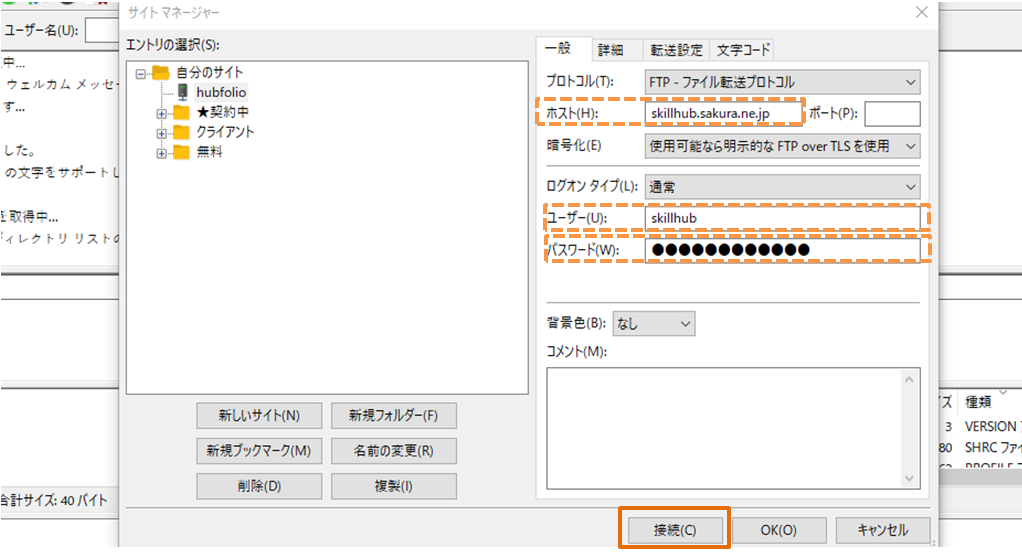1022x552 pixels.
Task: Expand the 無料 folder
Action: [x=161, y=154]
